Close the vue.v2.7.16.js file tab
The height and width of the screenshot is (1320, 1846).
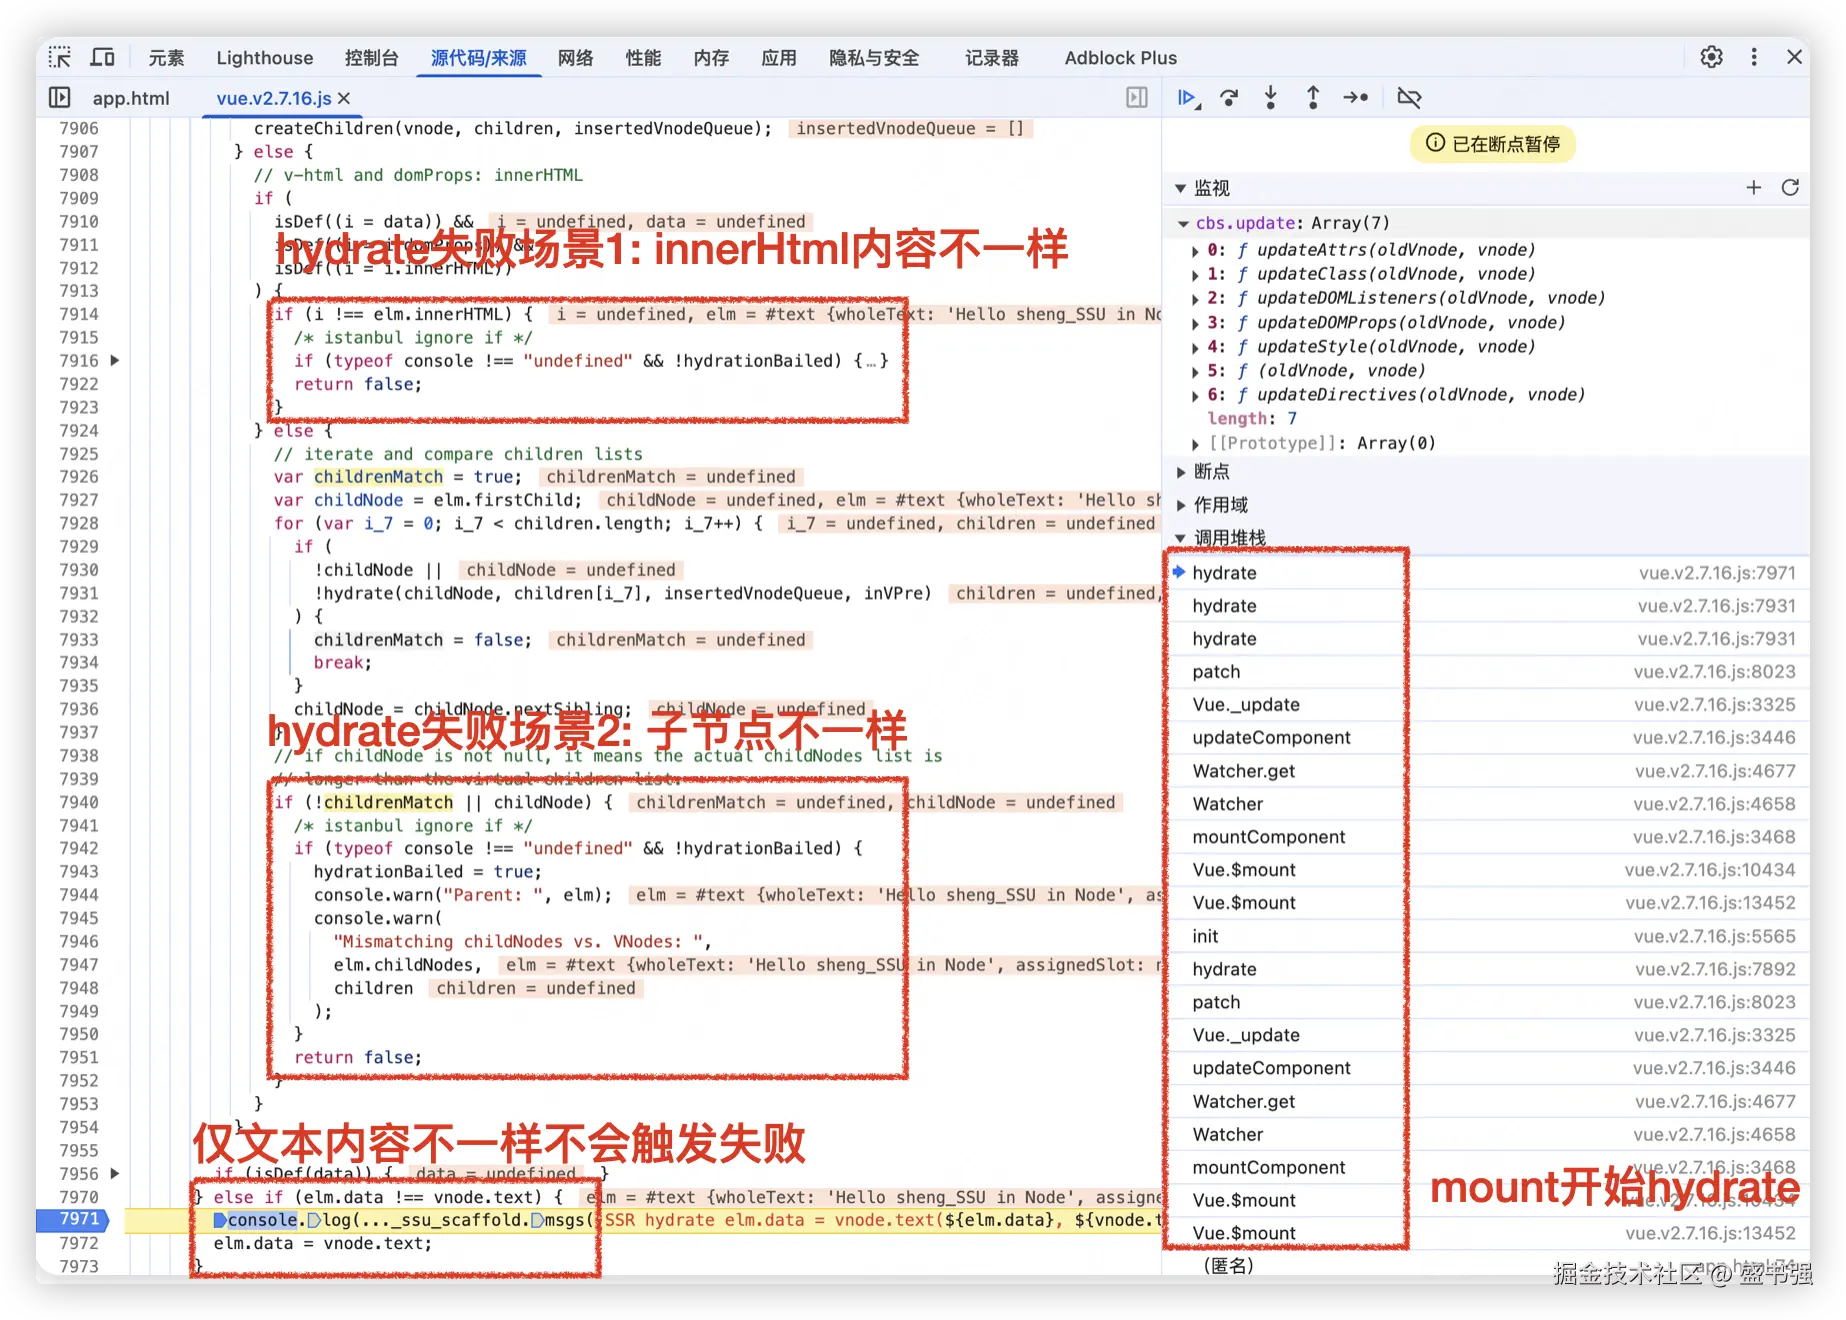[x=344, y=98]
